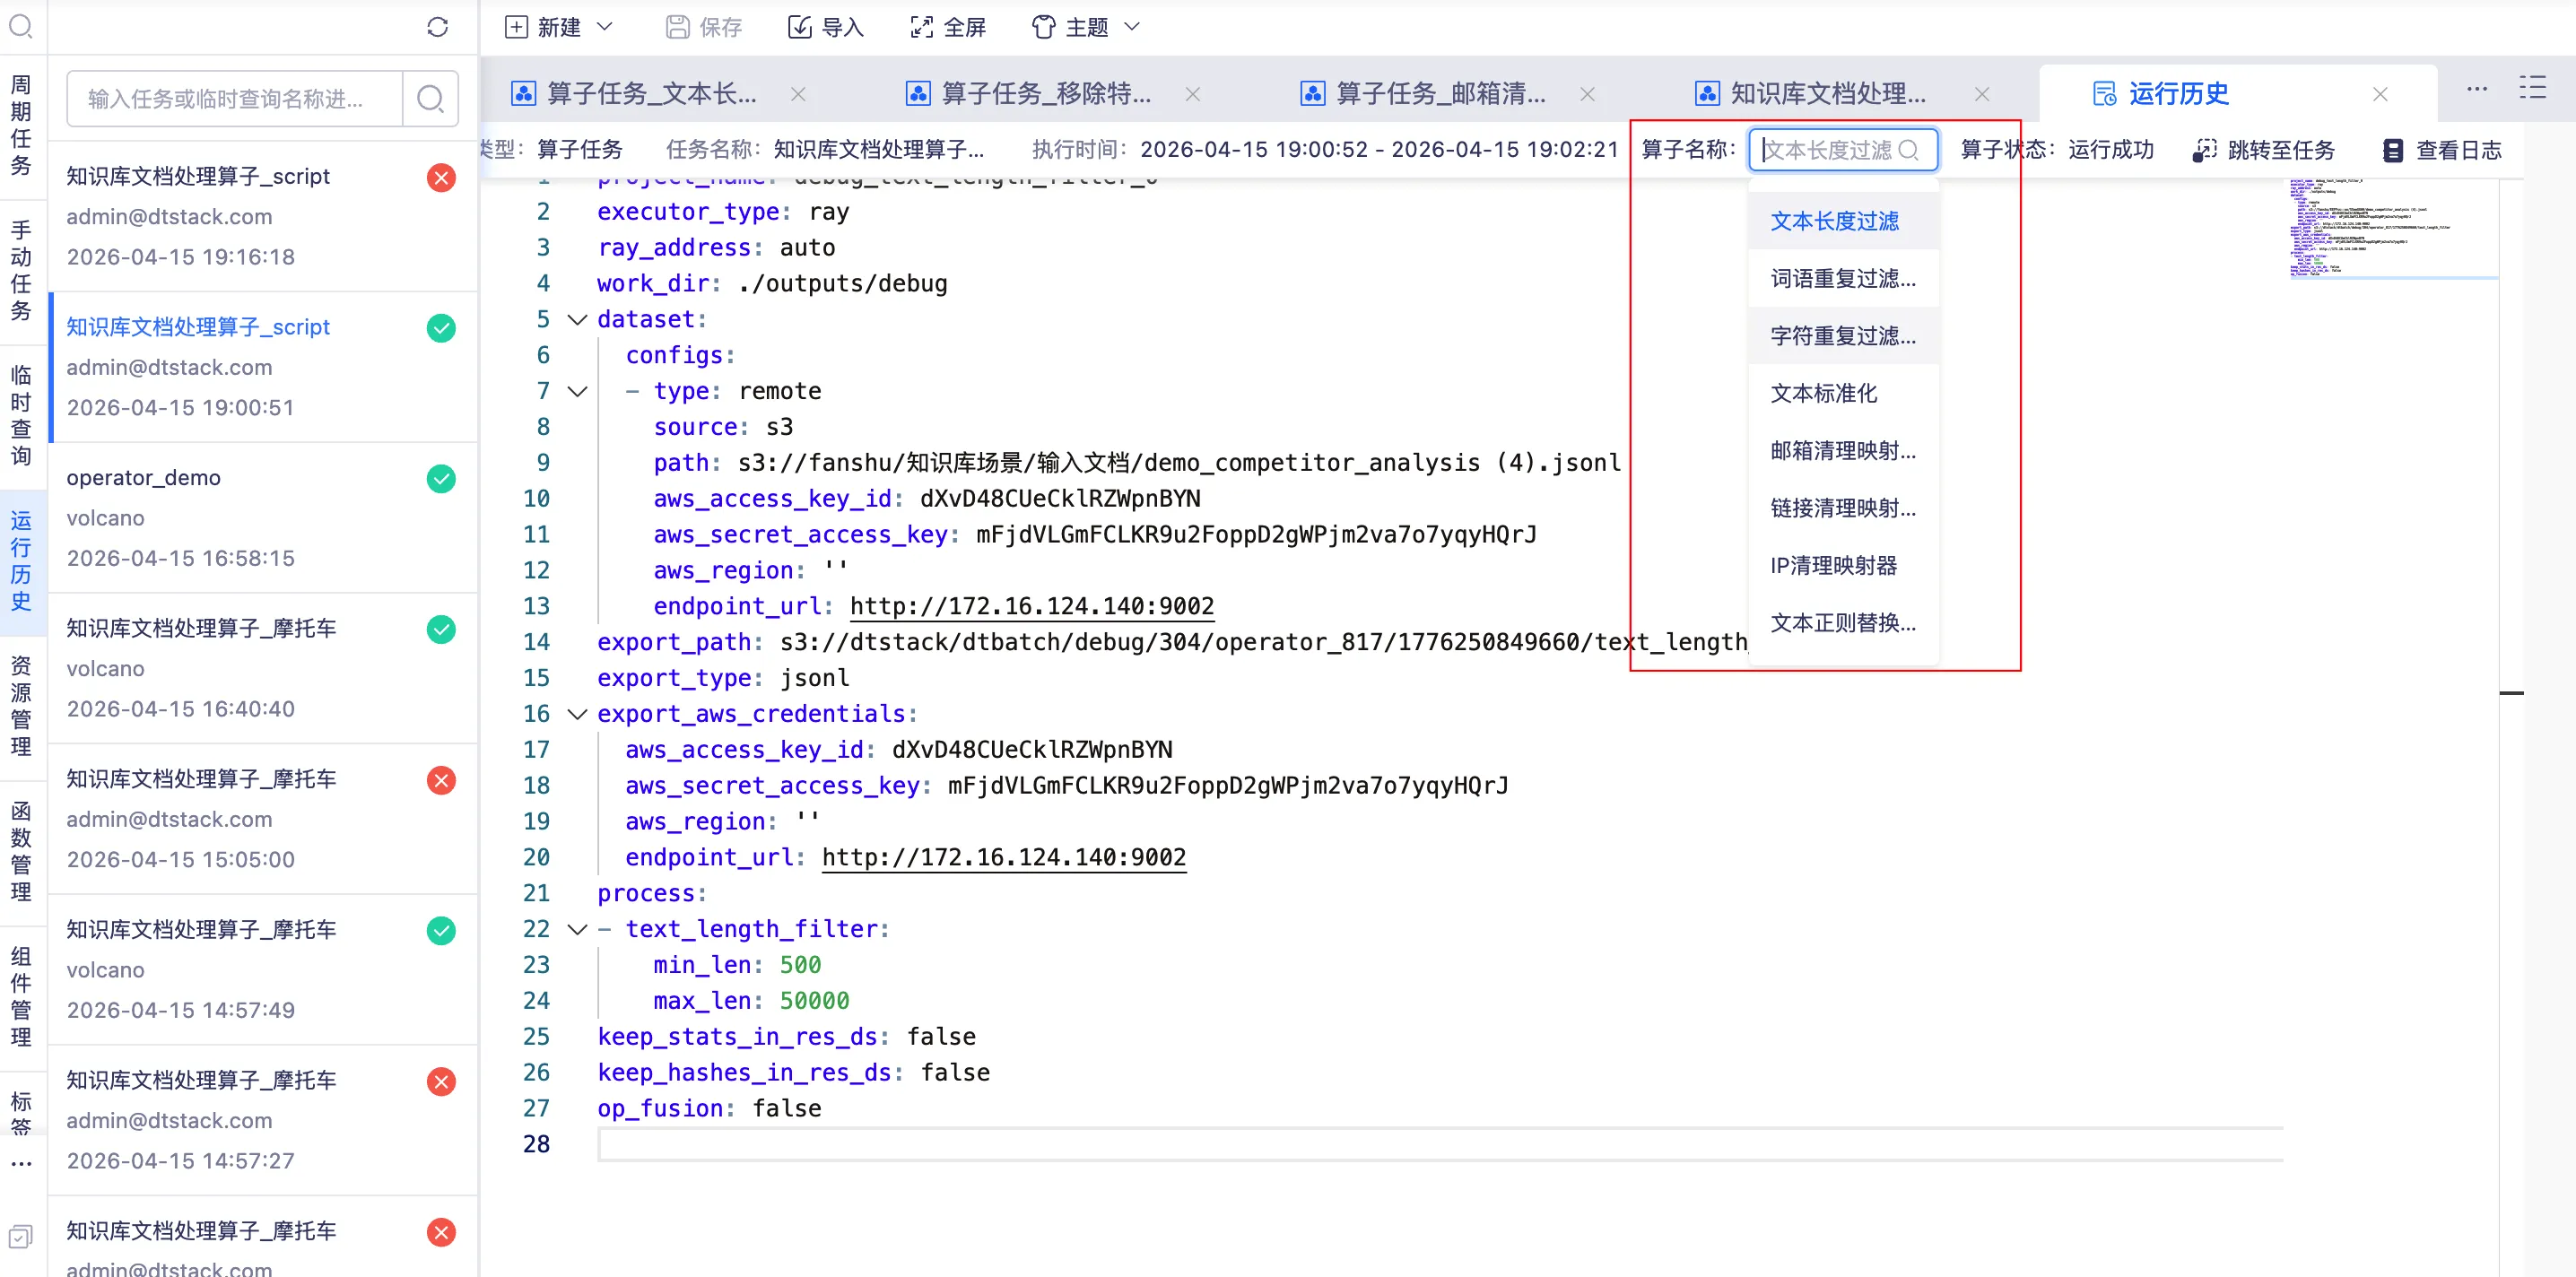
Task: Close the 算子任务_邮箱清... tab
Action: (x=1587, y=94)
